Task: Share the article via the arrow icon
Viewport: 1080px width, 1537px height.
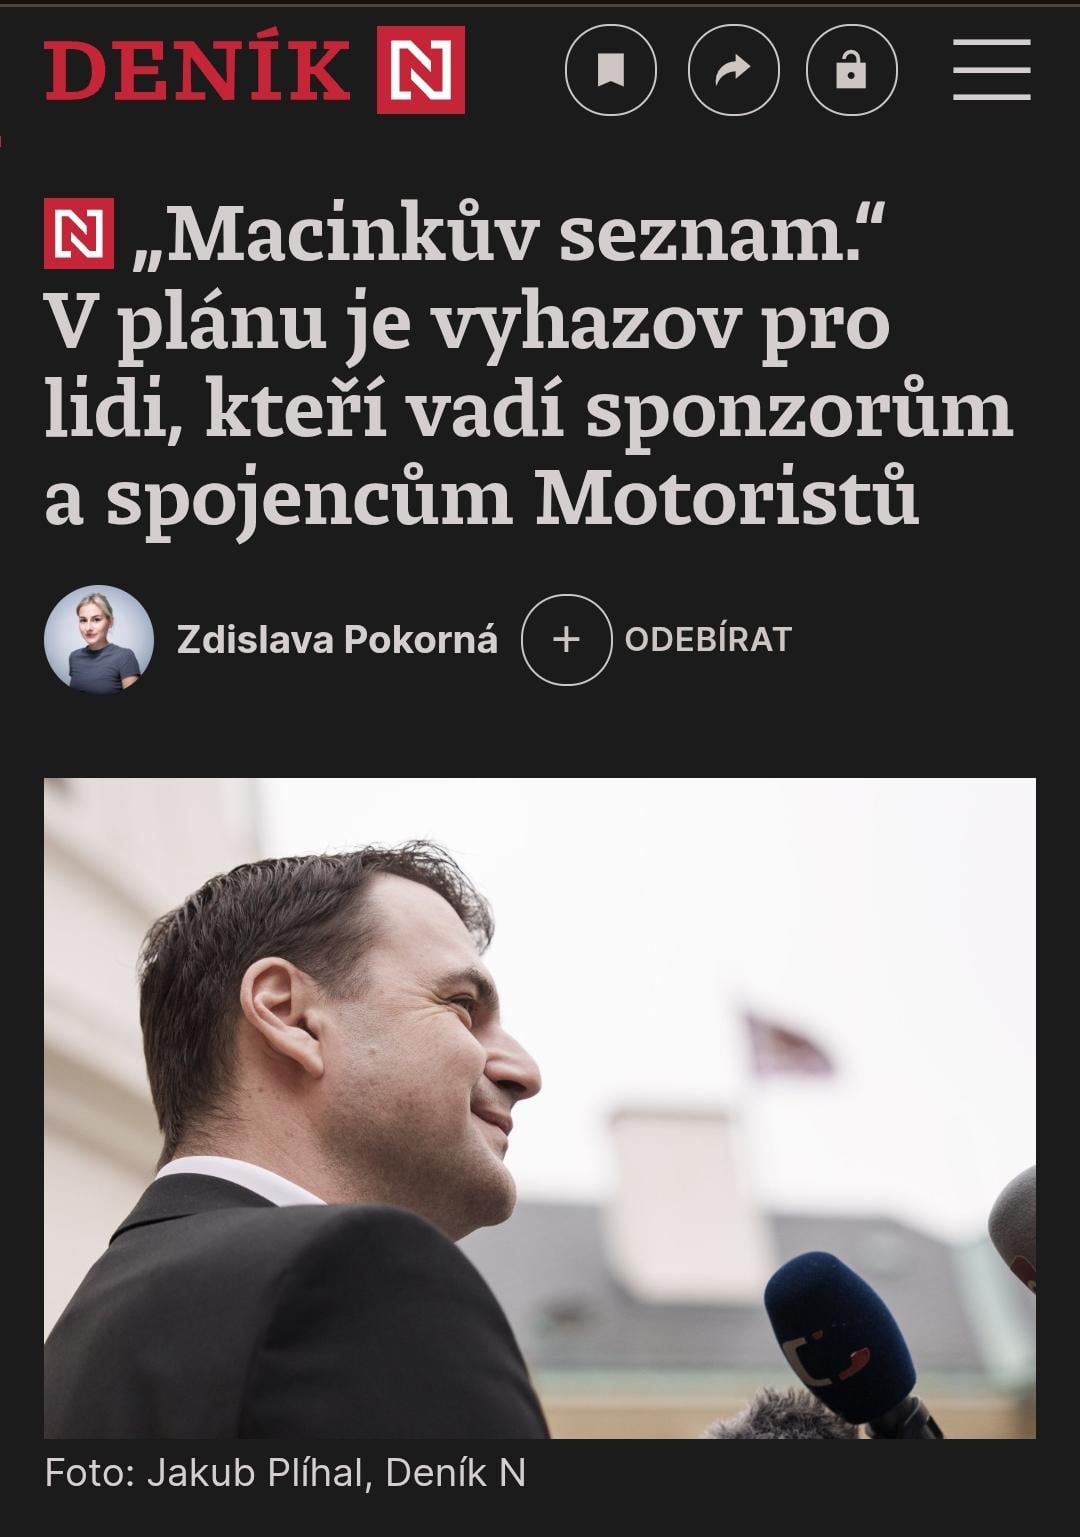Action: [733, 70]
